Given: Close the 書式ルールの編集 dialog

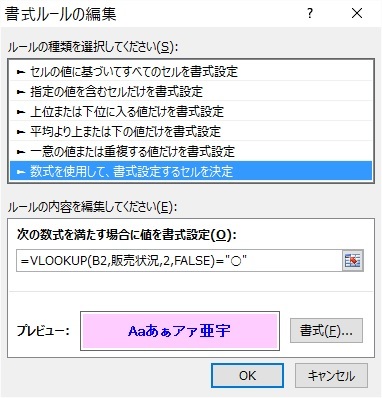Looking at the screenshot, I should tap(357, 14).
